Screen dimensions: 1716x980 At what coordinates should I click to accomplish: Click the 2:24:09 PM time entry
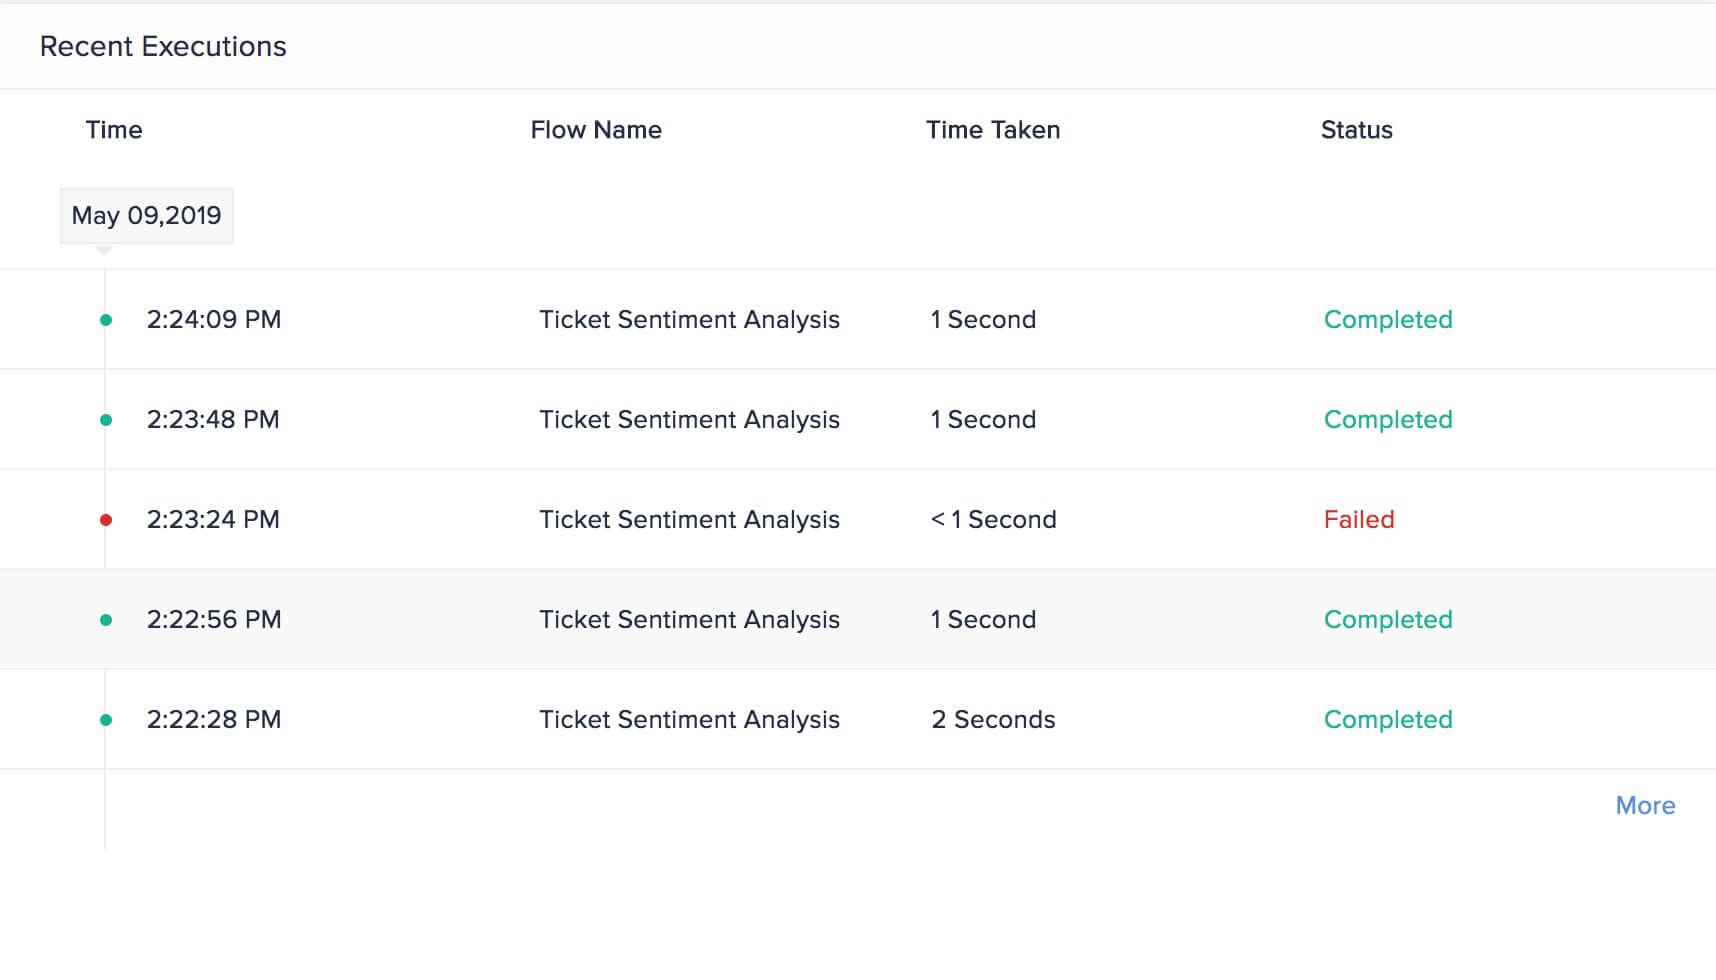pos(214,320)
